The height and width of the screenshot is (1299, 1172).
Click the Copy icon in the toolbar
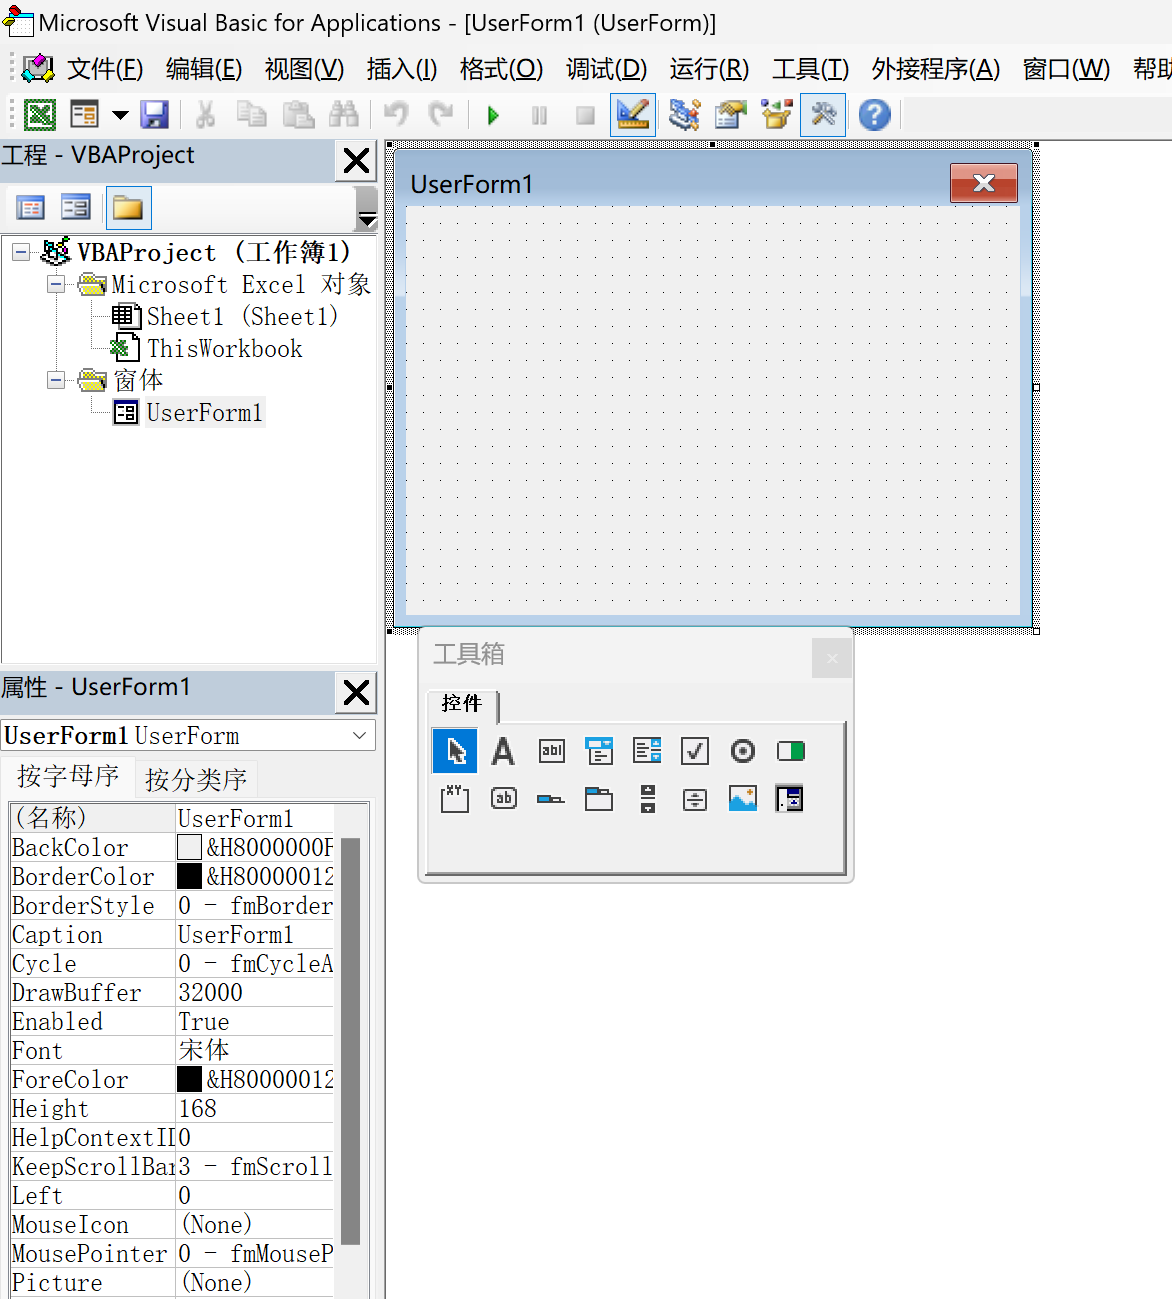[x=251, y=115]
